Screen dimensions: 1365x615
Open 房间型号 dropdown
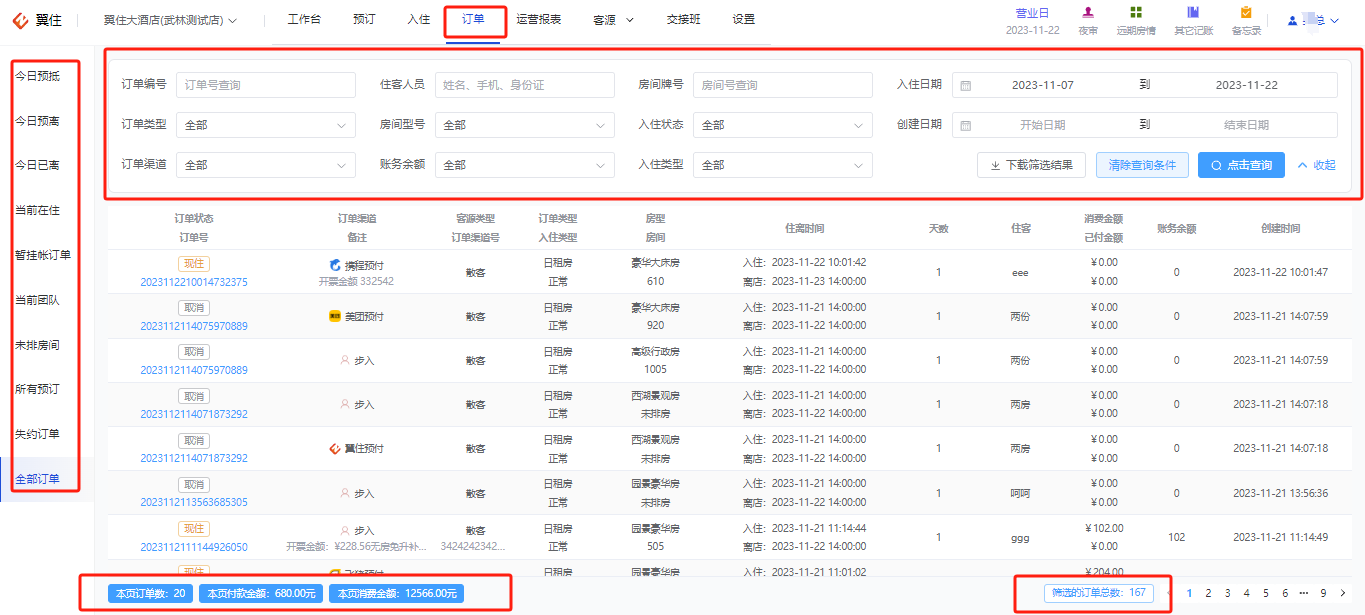(x=524, y=125)
